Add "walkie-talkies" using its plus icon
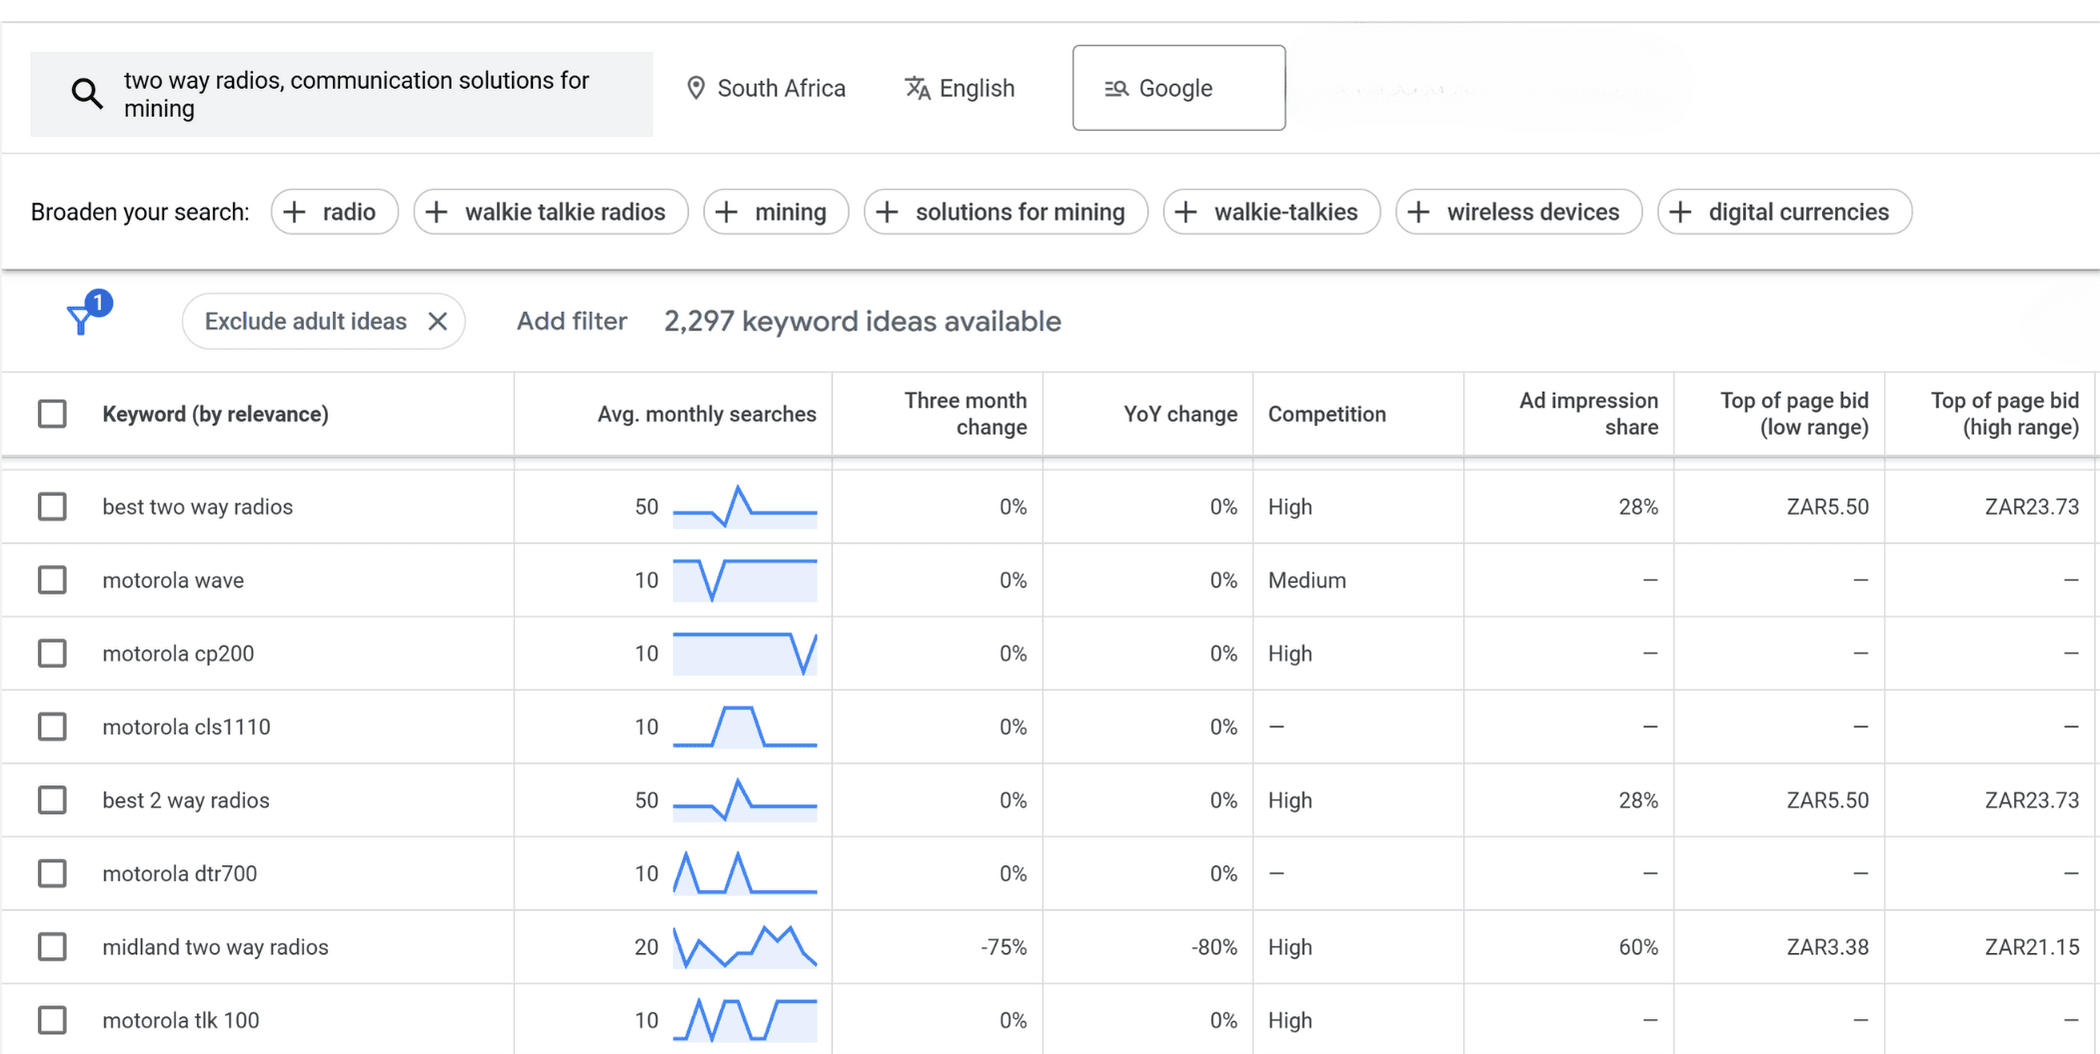The width and height of the screenshot is (2100, 1054). pos(1186,211)
